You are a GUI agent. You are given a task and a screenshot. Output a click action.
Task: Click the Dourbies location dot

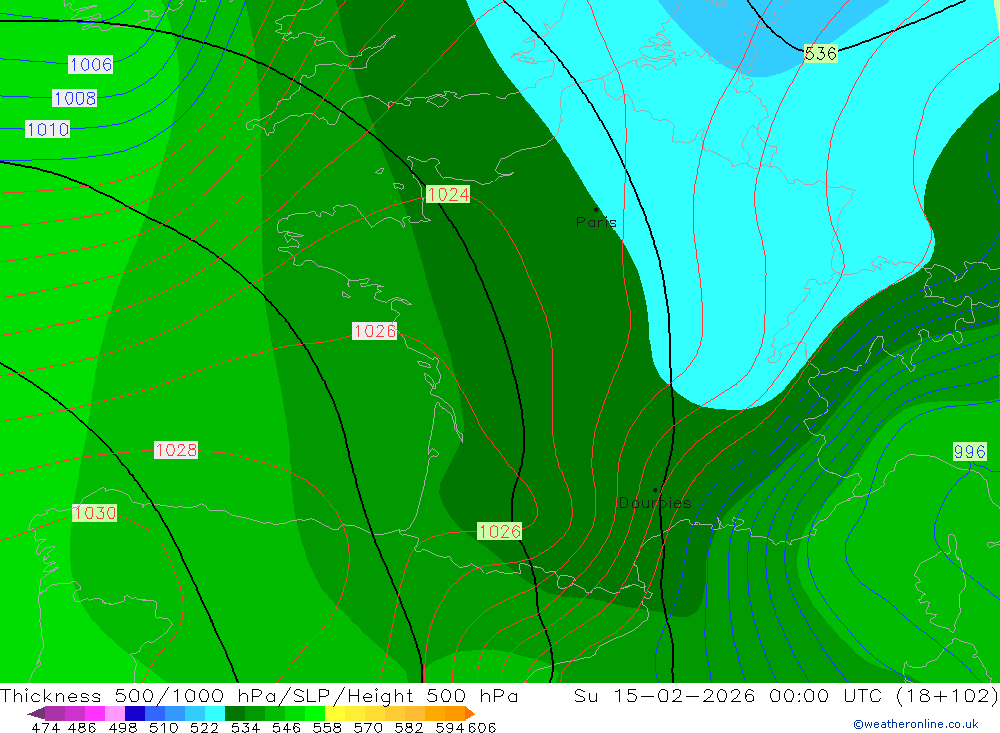click(x=655, y=490)
